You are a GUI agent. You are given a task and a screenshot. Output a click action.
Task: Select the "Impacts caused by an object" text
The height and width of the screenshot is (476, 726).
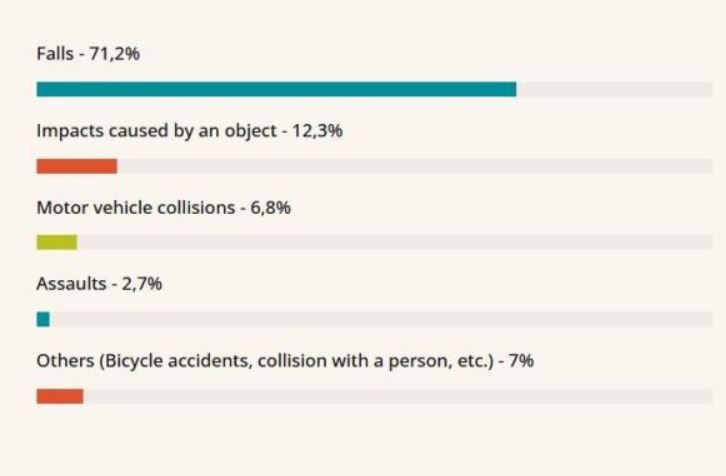156,131
